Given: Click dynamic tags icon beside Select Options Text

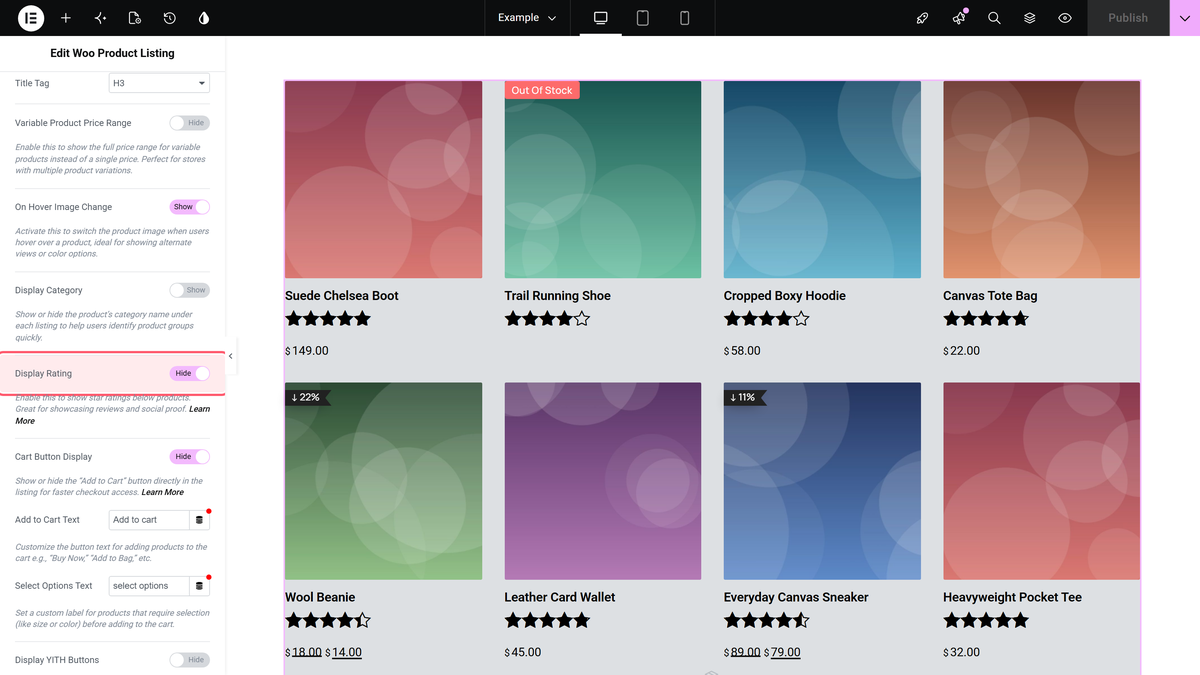Looking at the screenshot, I should (x=199, y=586).
